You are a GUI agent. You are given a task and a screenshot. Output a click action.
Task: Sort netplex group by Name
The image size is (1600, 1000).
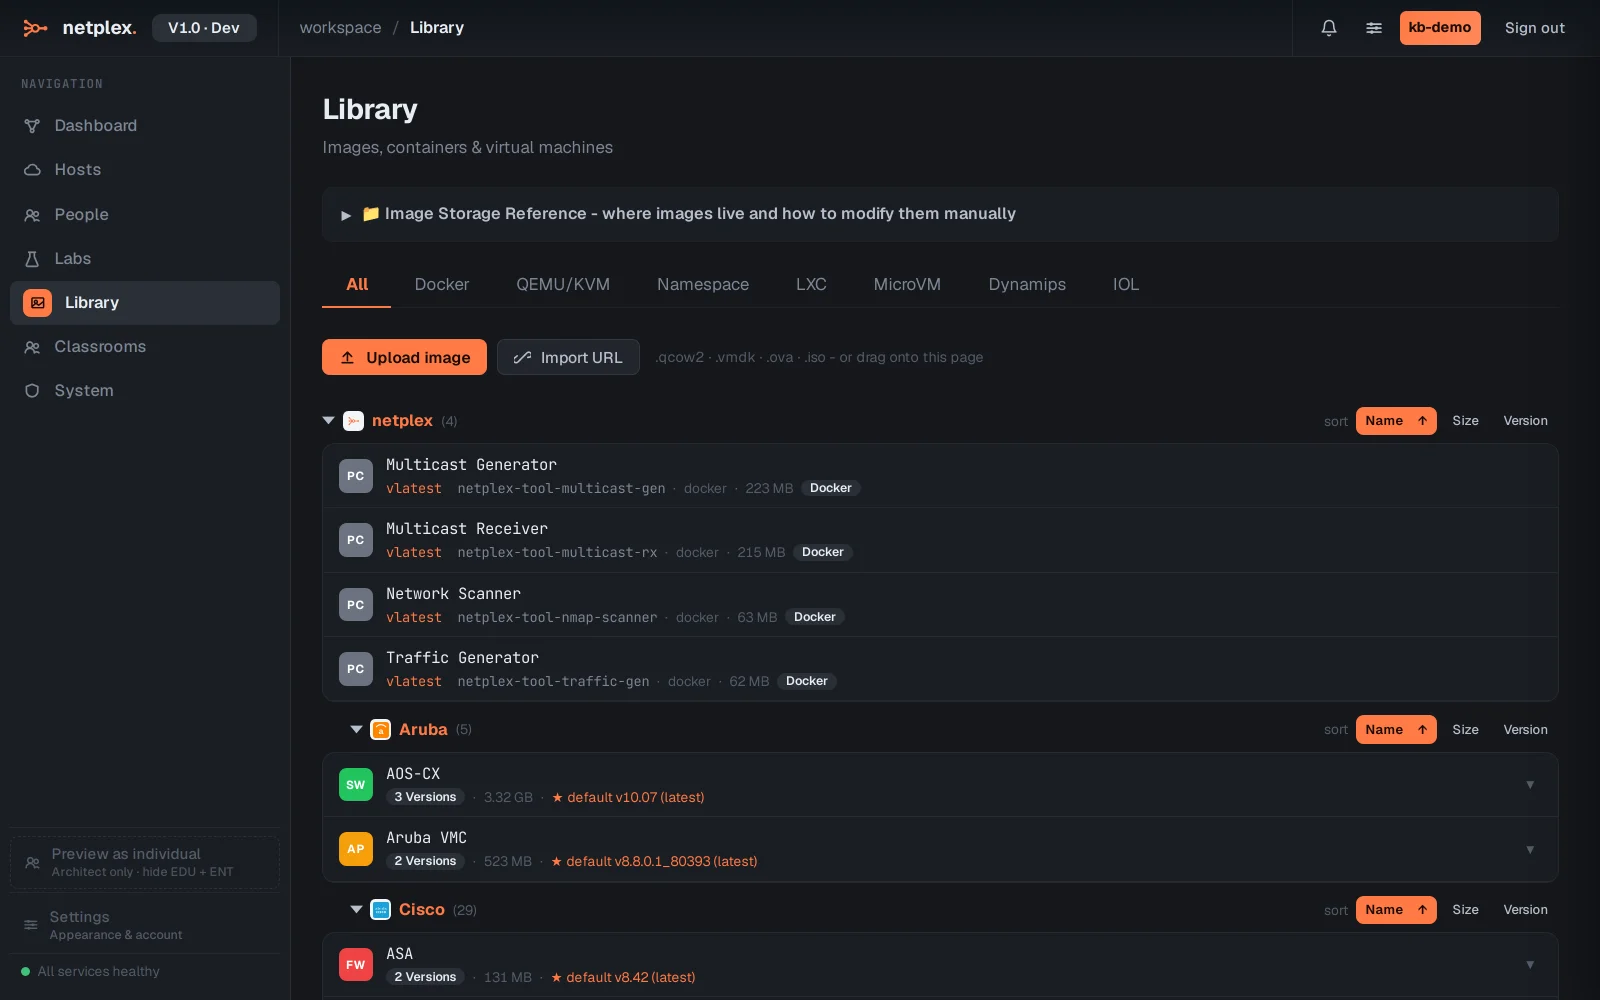[1396, 421]
